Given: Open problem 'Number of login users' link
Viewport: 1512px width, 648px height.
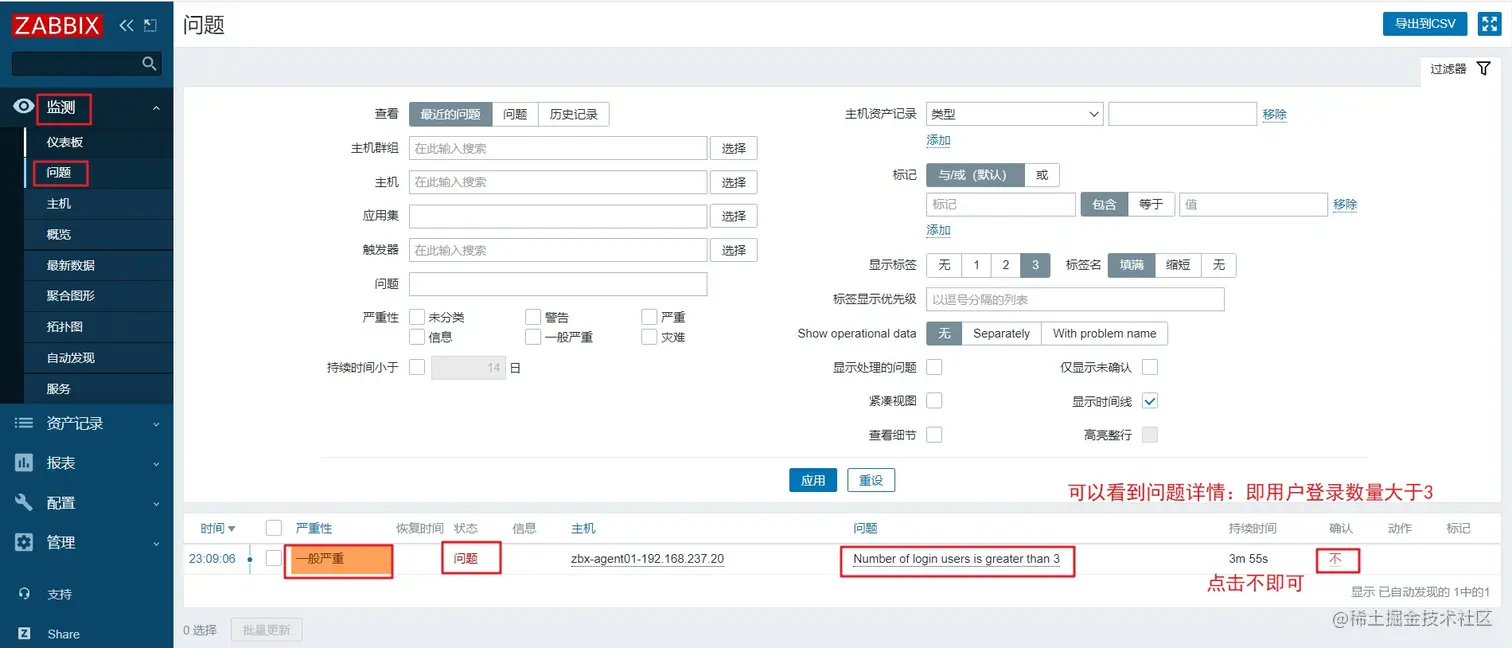Looking at the screenshot, I should pos(956,559).
